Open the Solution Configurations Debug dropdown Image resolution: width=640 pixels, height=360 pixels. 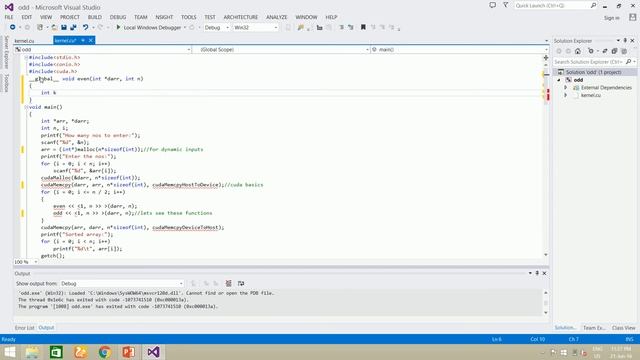[x=217, y=27]
